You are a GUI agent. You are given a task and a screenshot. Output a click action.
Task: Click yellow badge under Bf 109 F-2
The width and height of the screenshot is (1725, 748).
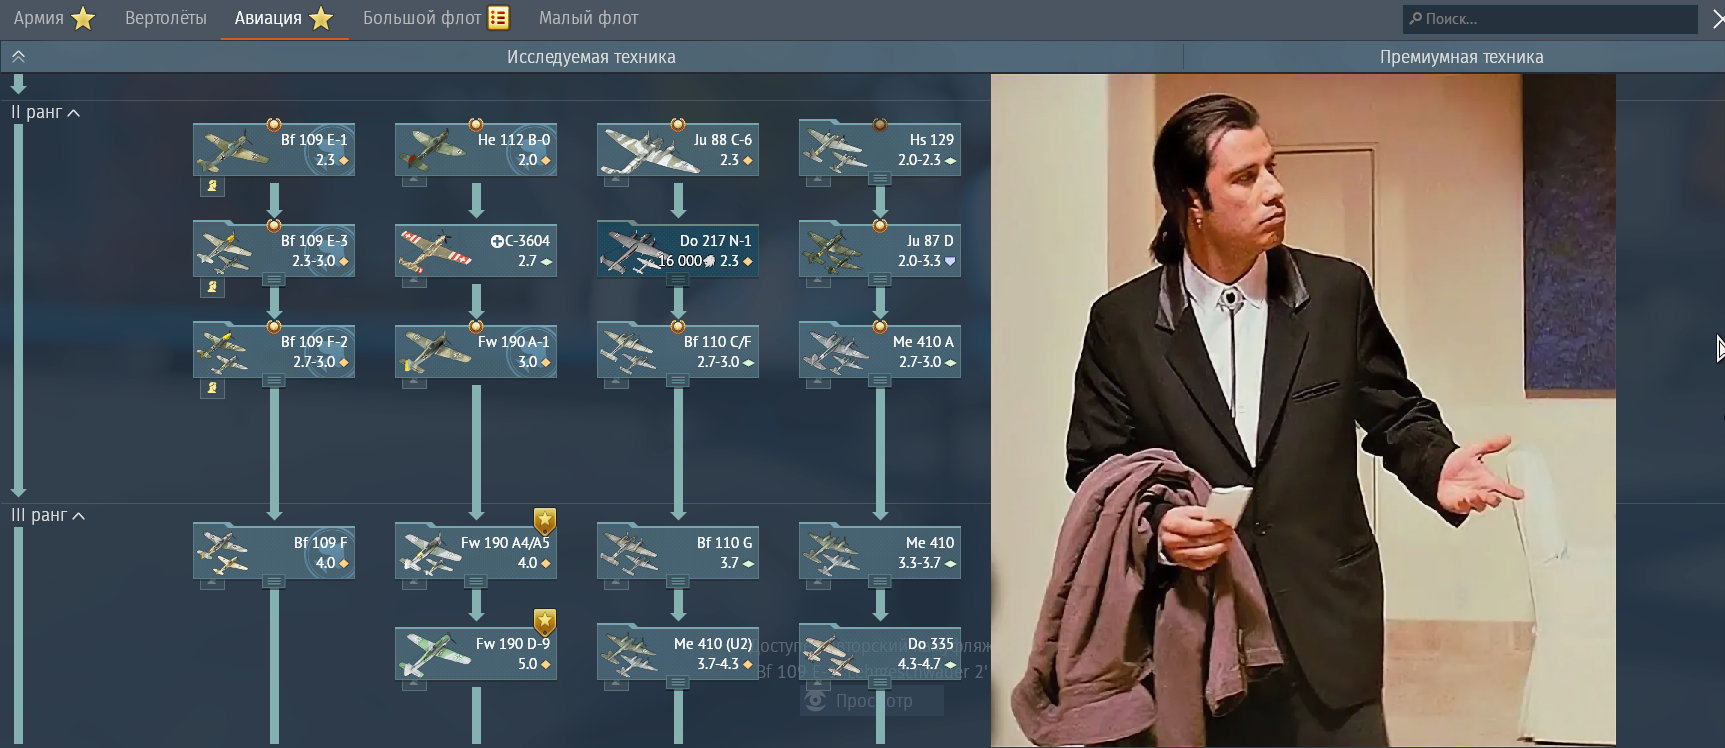point(212,388)
